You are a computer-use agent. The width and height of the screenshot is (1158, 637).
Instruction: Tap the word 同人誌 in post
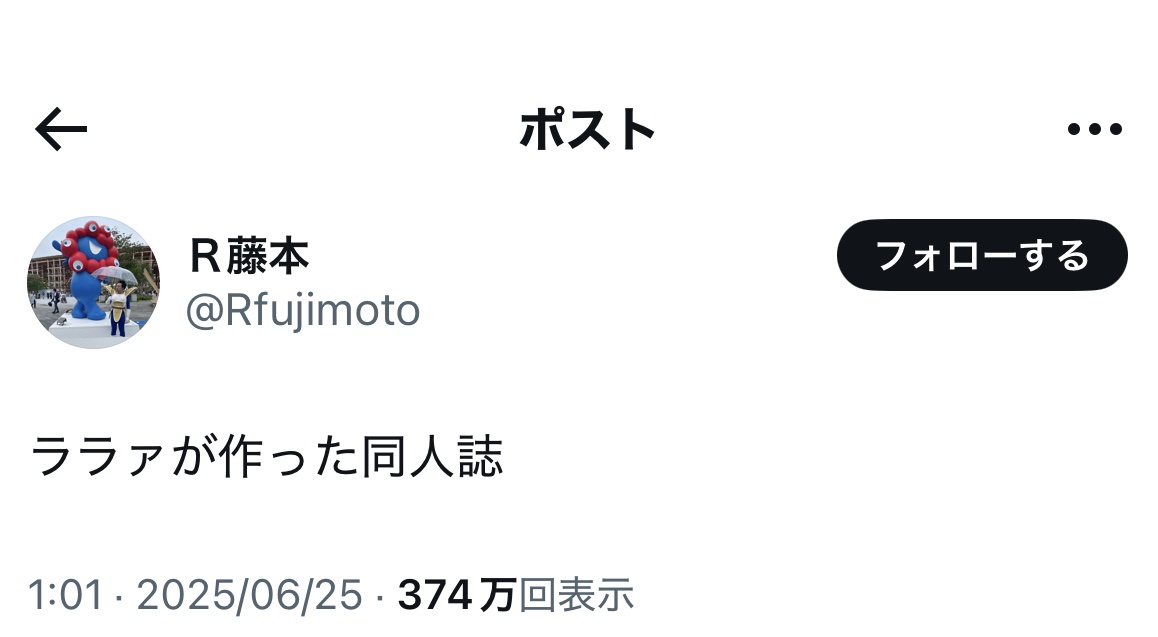433,456
